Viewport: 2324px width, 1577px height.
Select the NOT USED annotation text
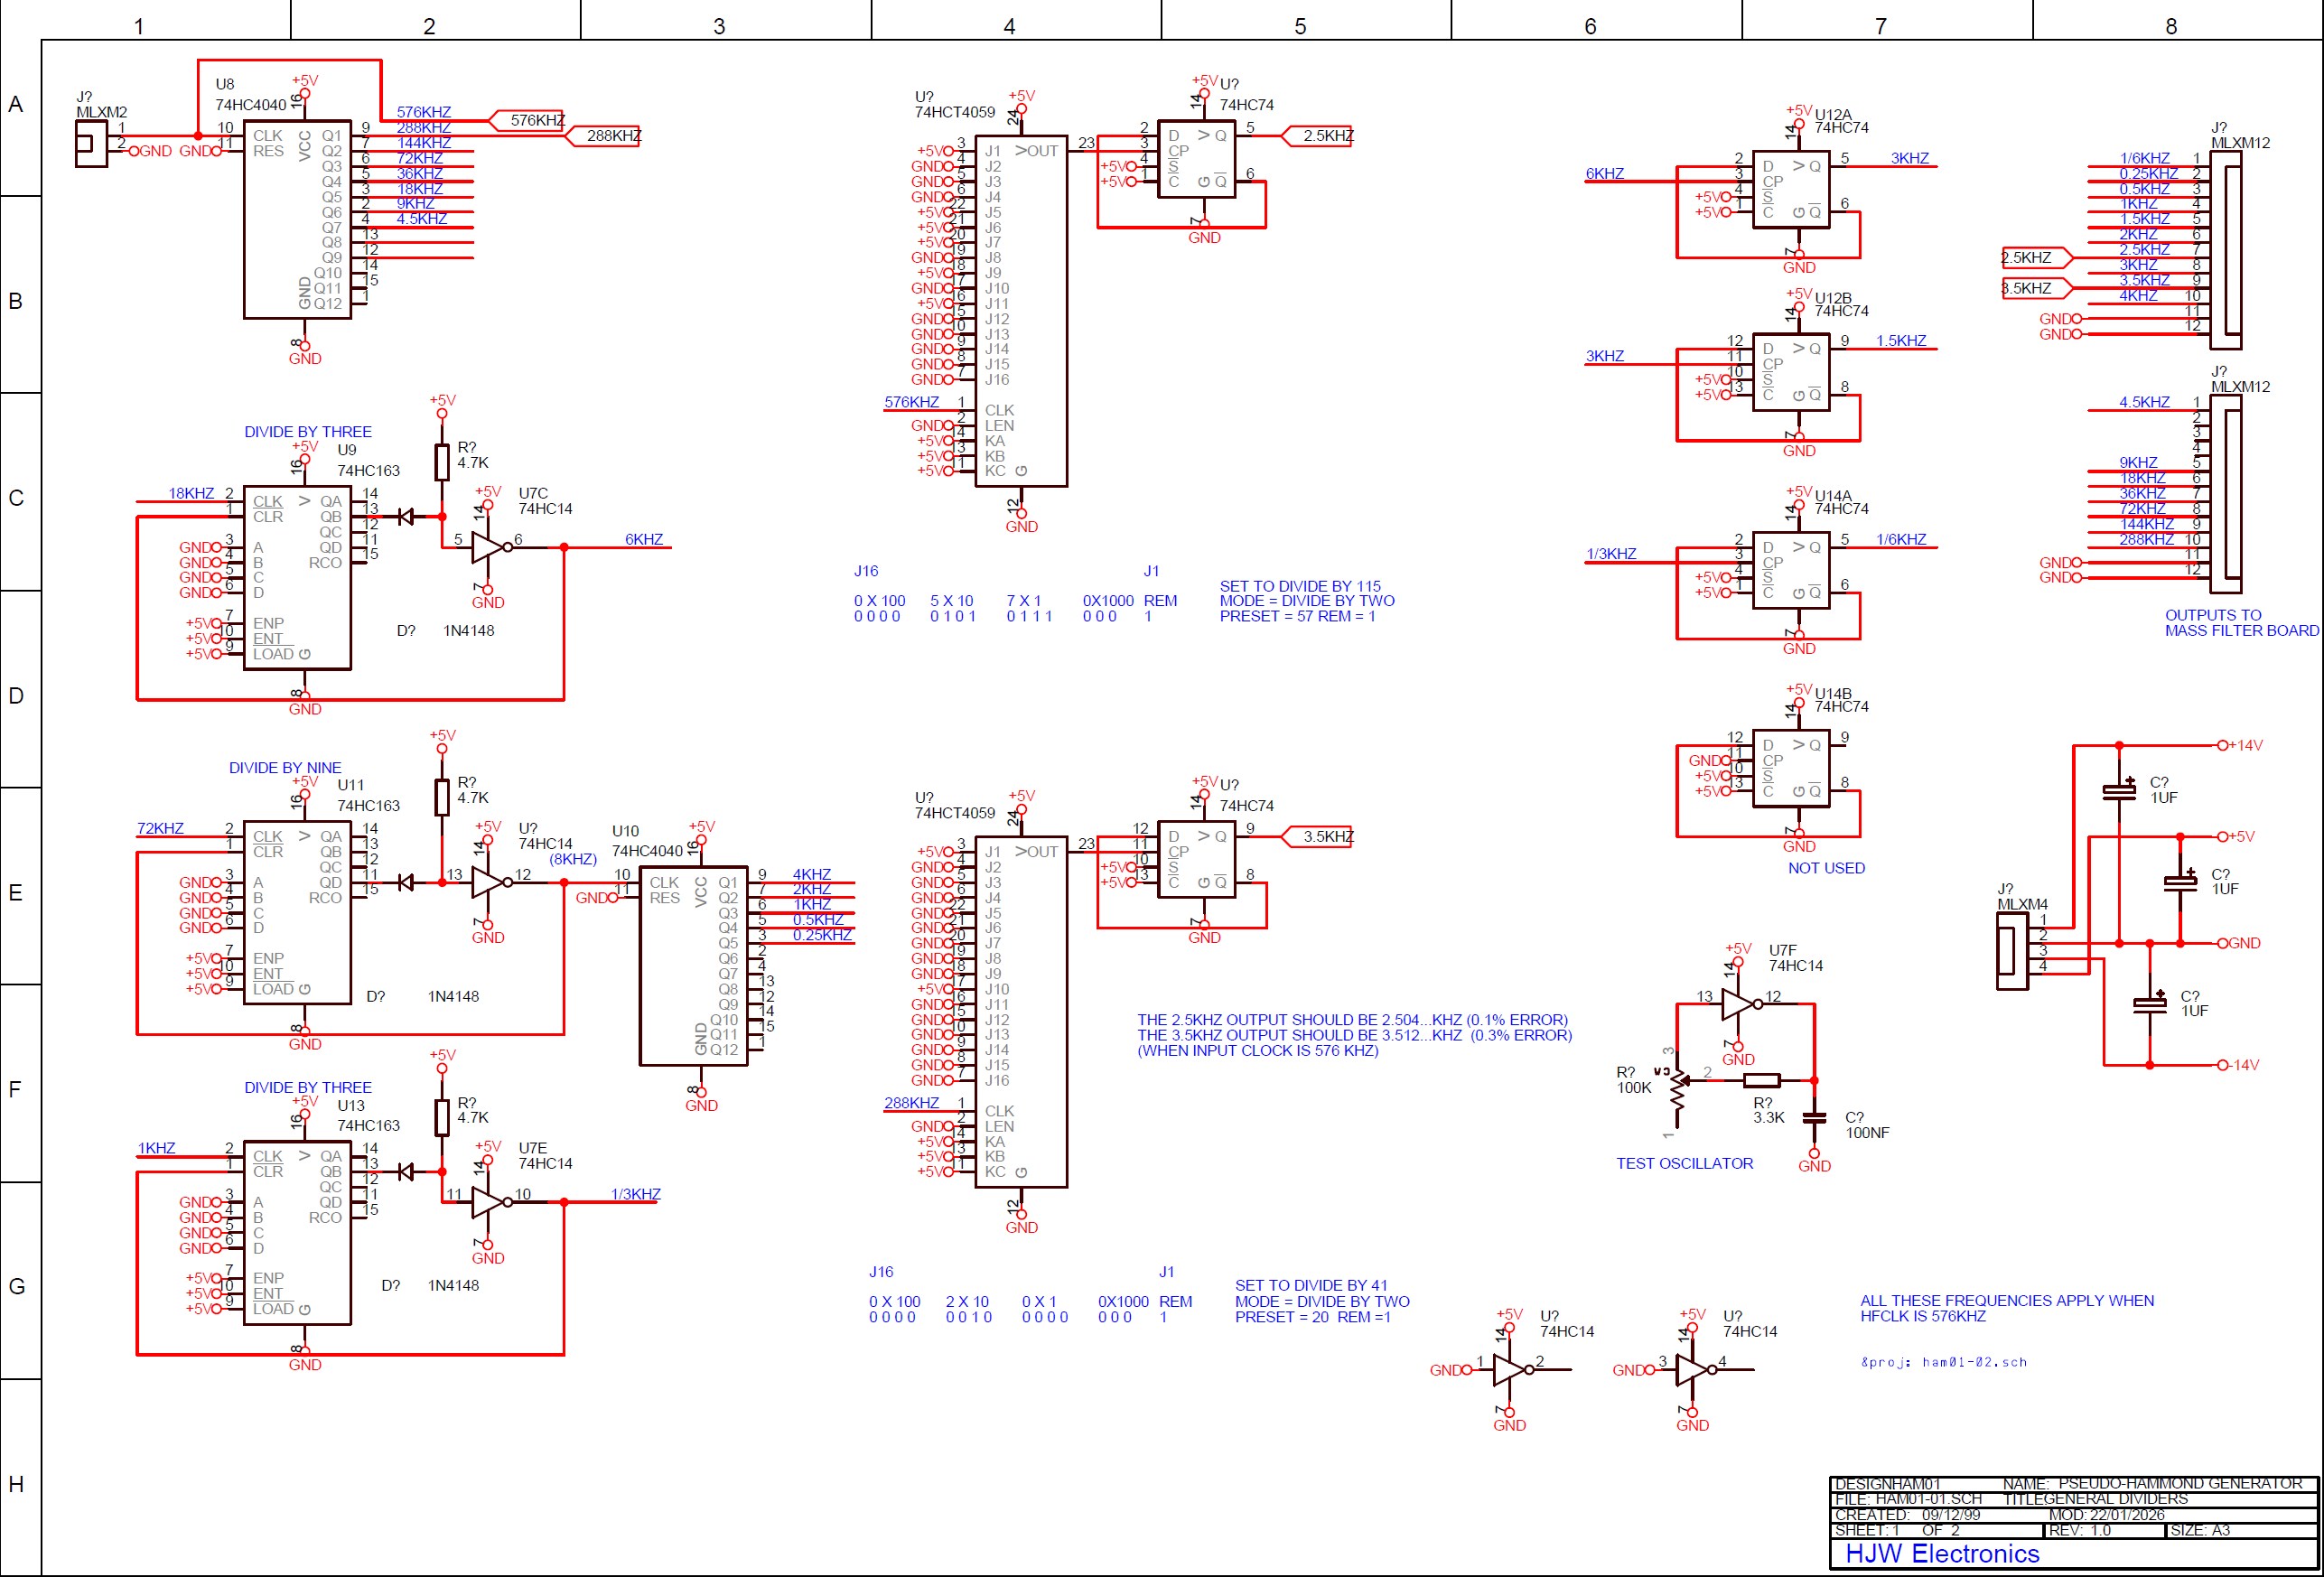click(x=1826, y=868)
